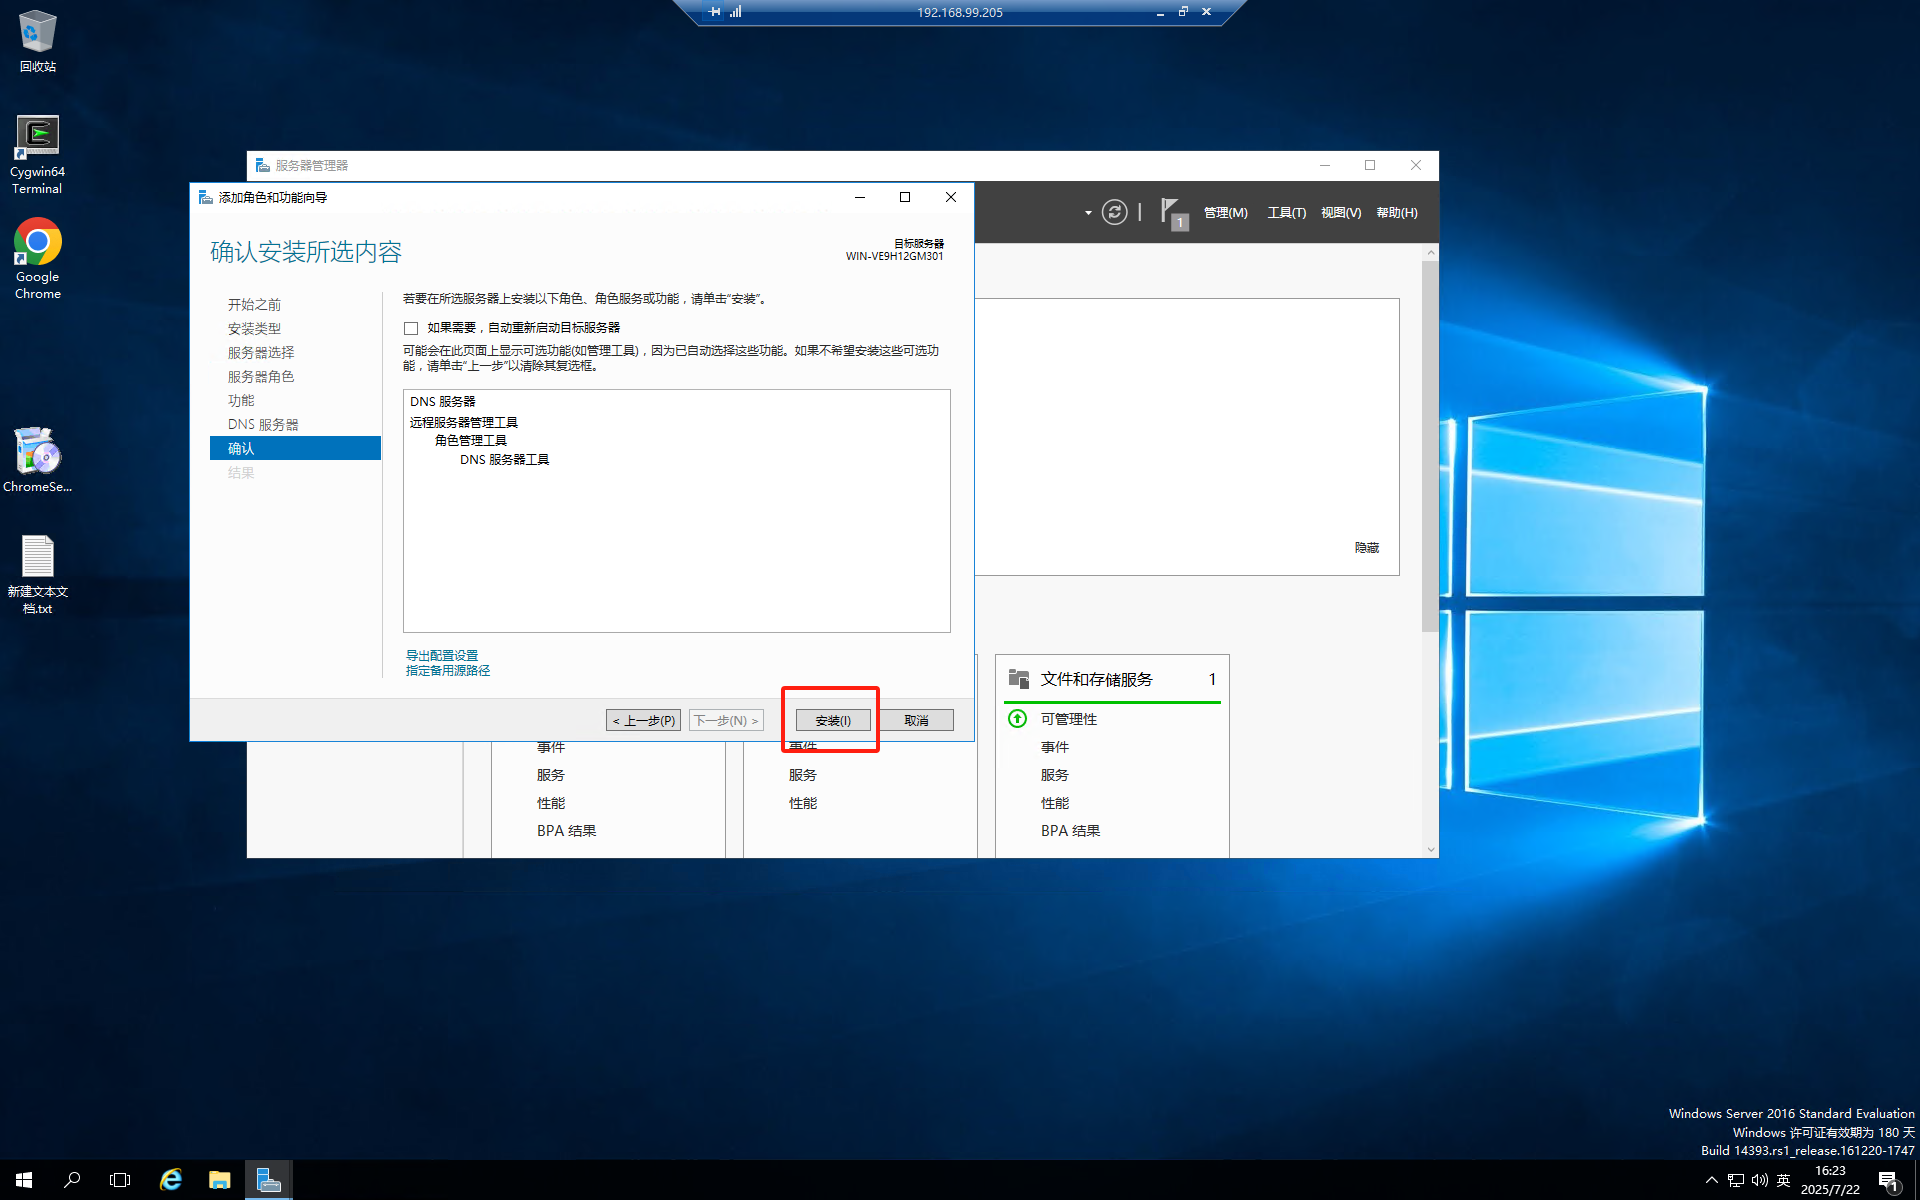The image size is (1920, 1200).
Task: Click the remote connection signal icon
Action: pyautogui.click(x=736, y=12)
